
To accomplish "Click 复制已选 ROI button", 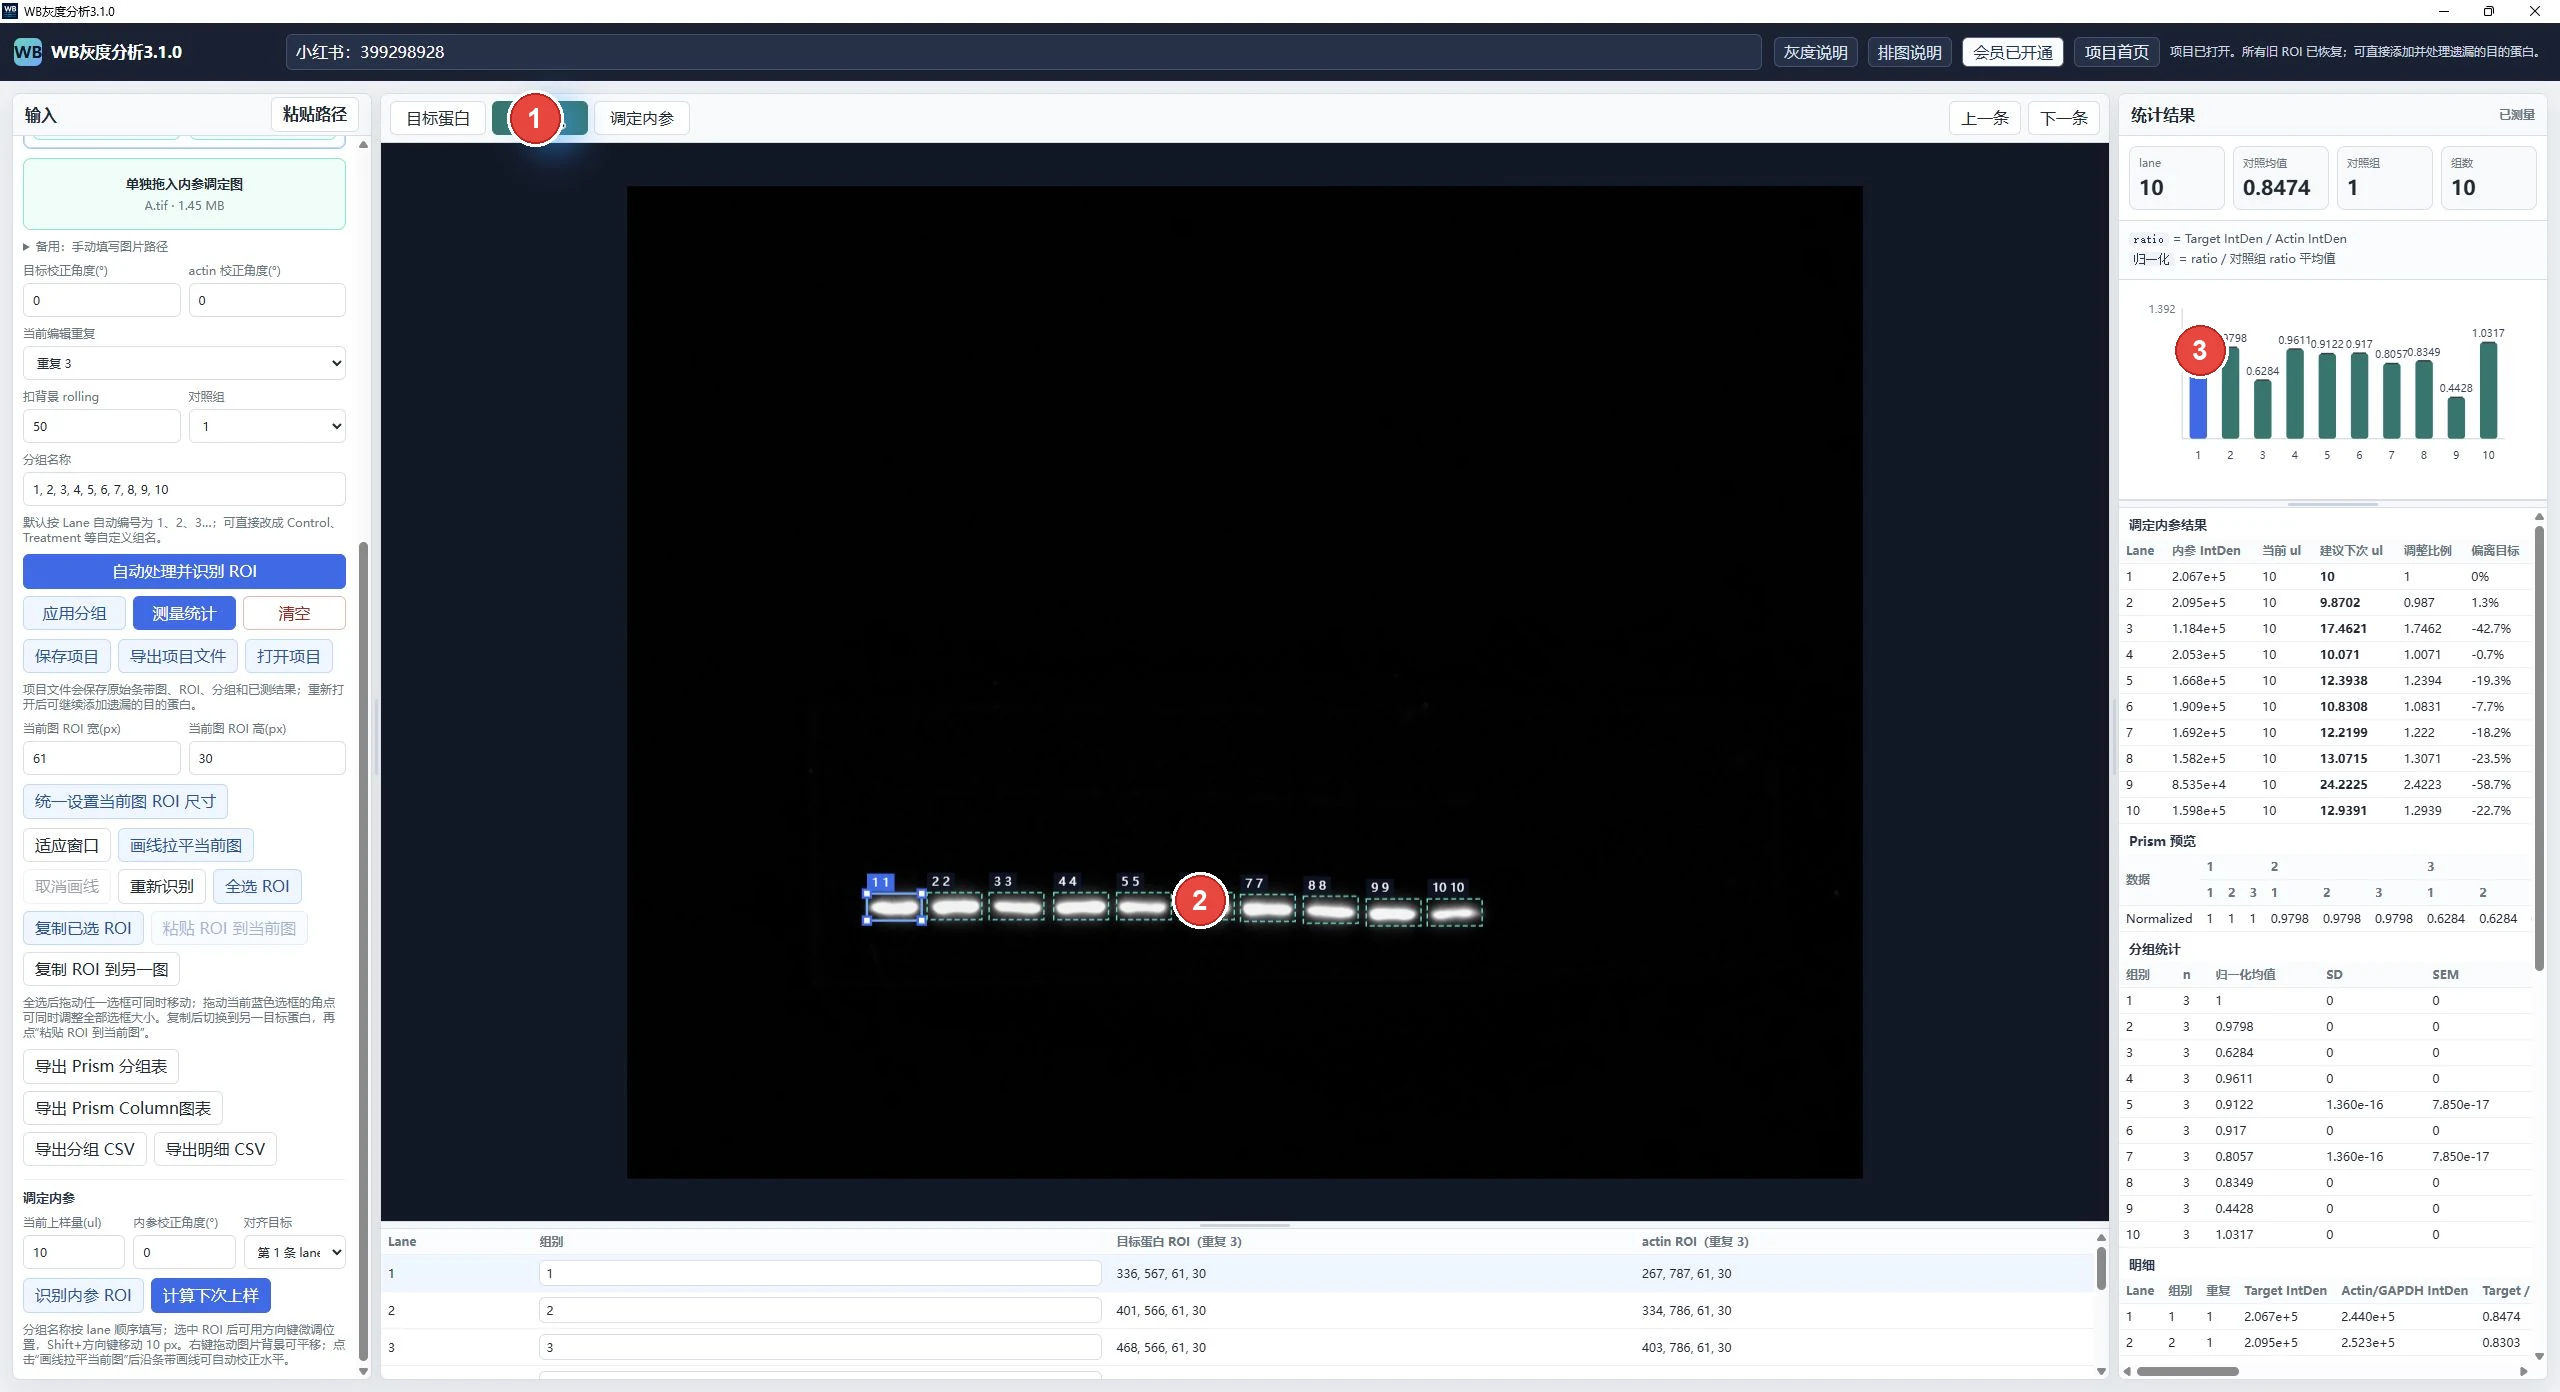I will (83, 928).
